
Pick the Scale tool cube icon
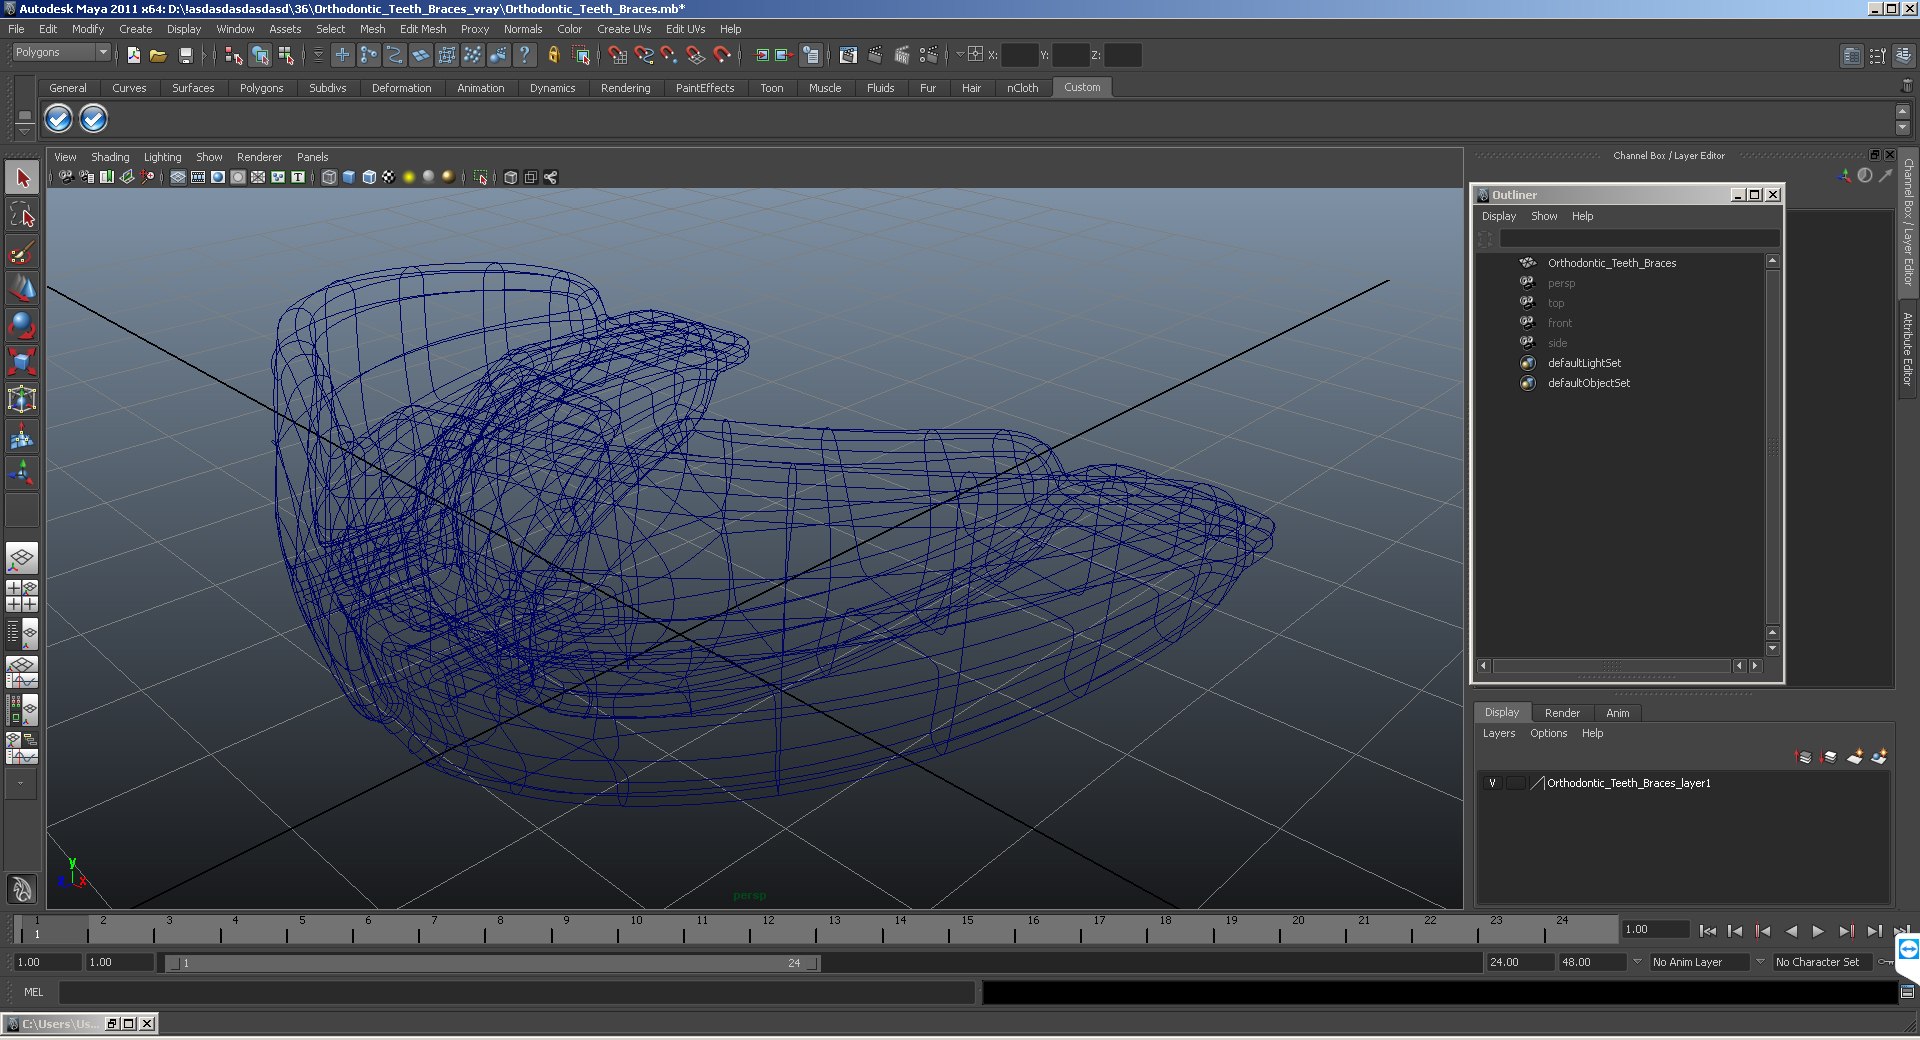[22, 361]
